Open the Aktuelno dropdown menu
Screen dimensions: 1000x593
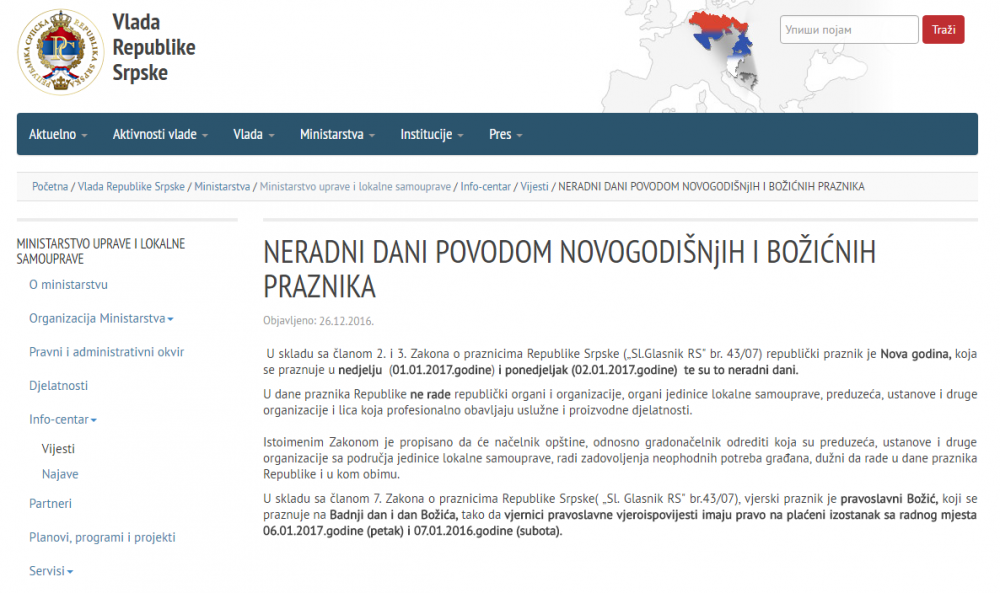(57, 135)
